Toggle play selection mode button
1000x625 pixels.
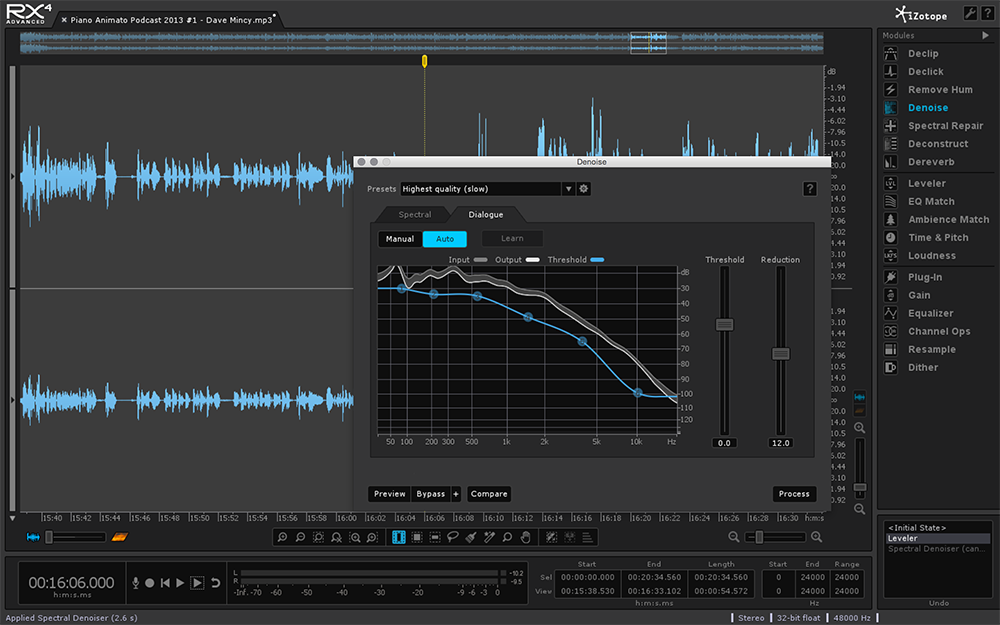(x=198, y=583)
